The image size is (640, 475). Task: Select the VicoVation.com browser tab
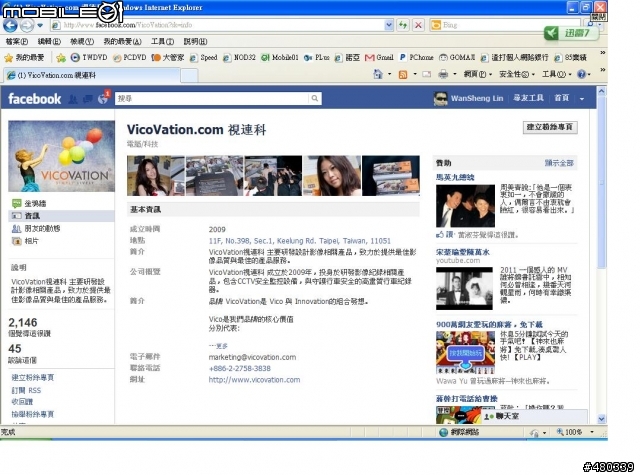click(91, 75)
